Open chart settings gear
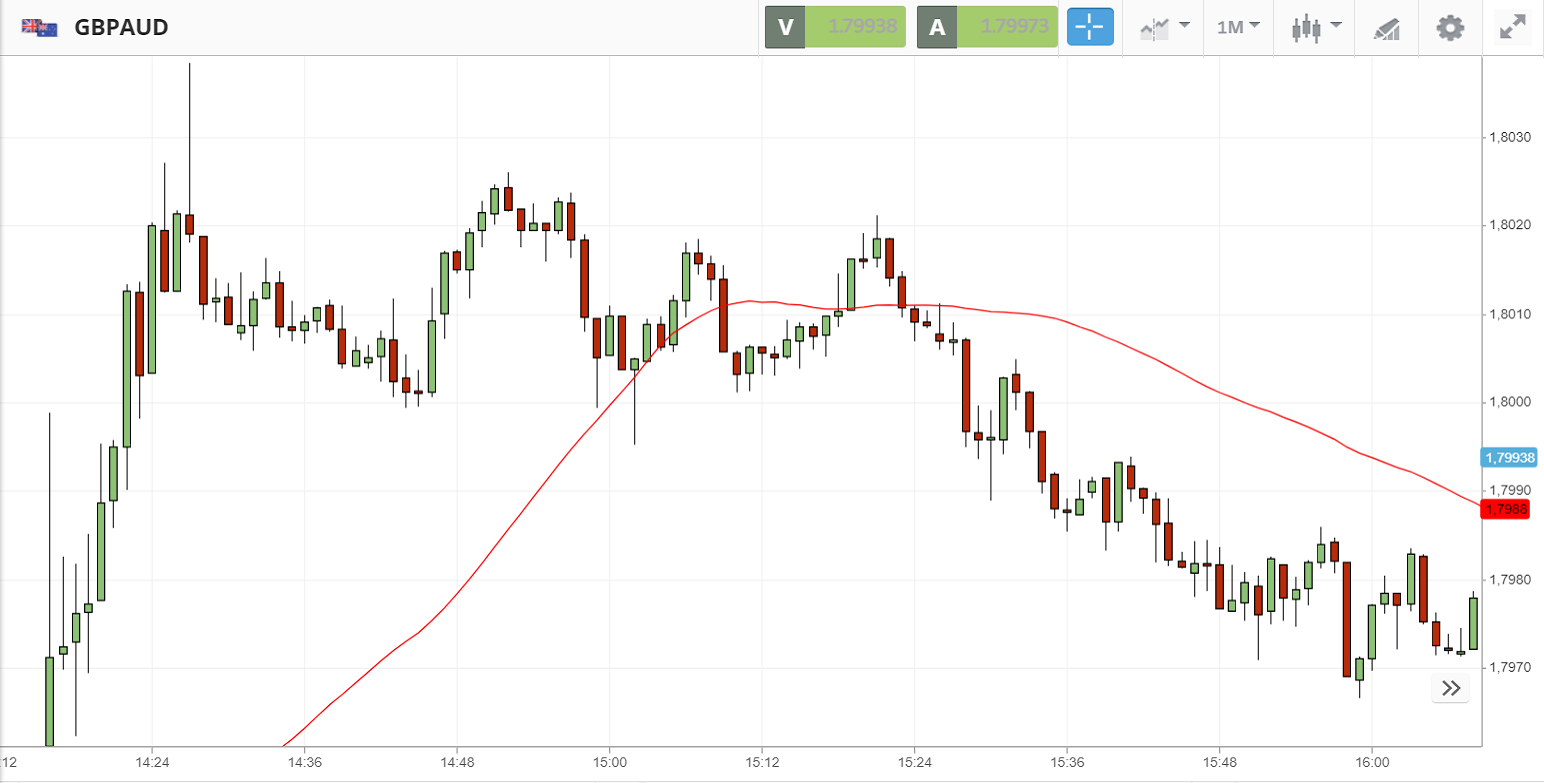This screenshot has height=783, width=1544. [1450, 27]
